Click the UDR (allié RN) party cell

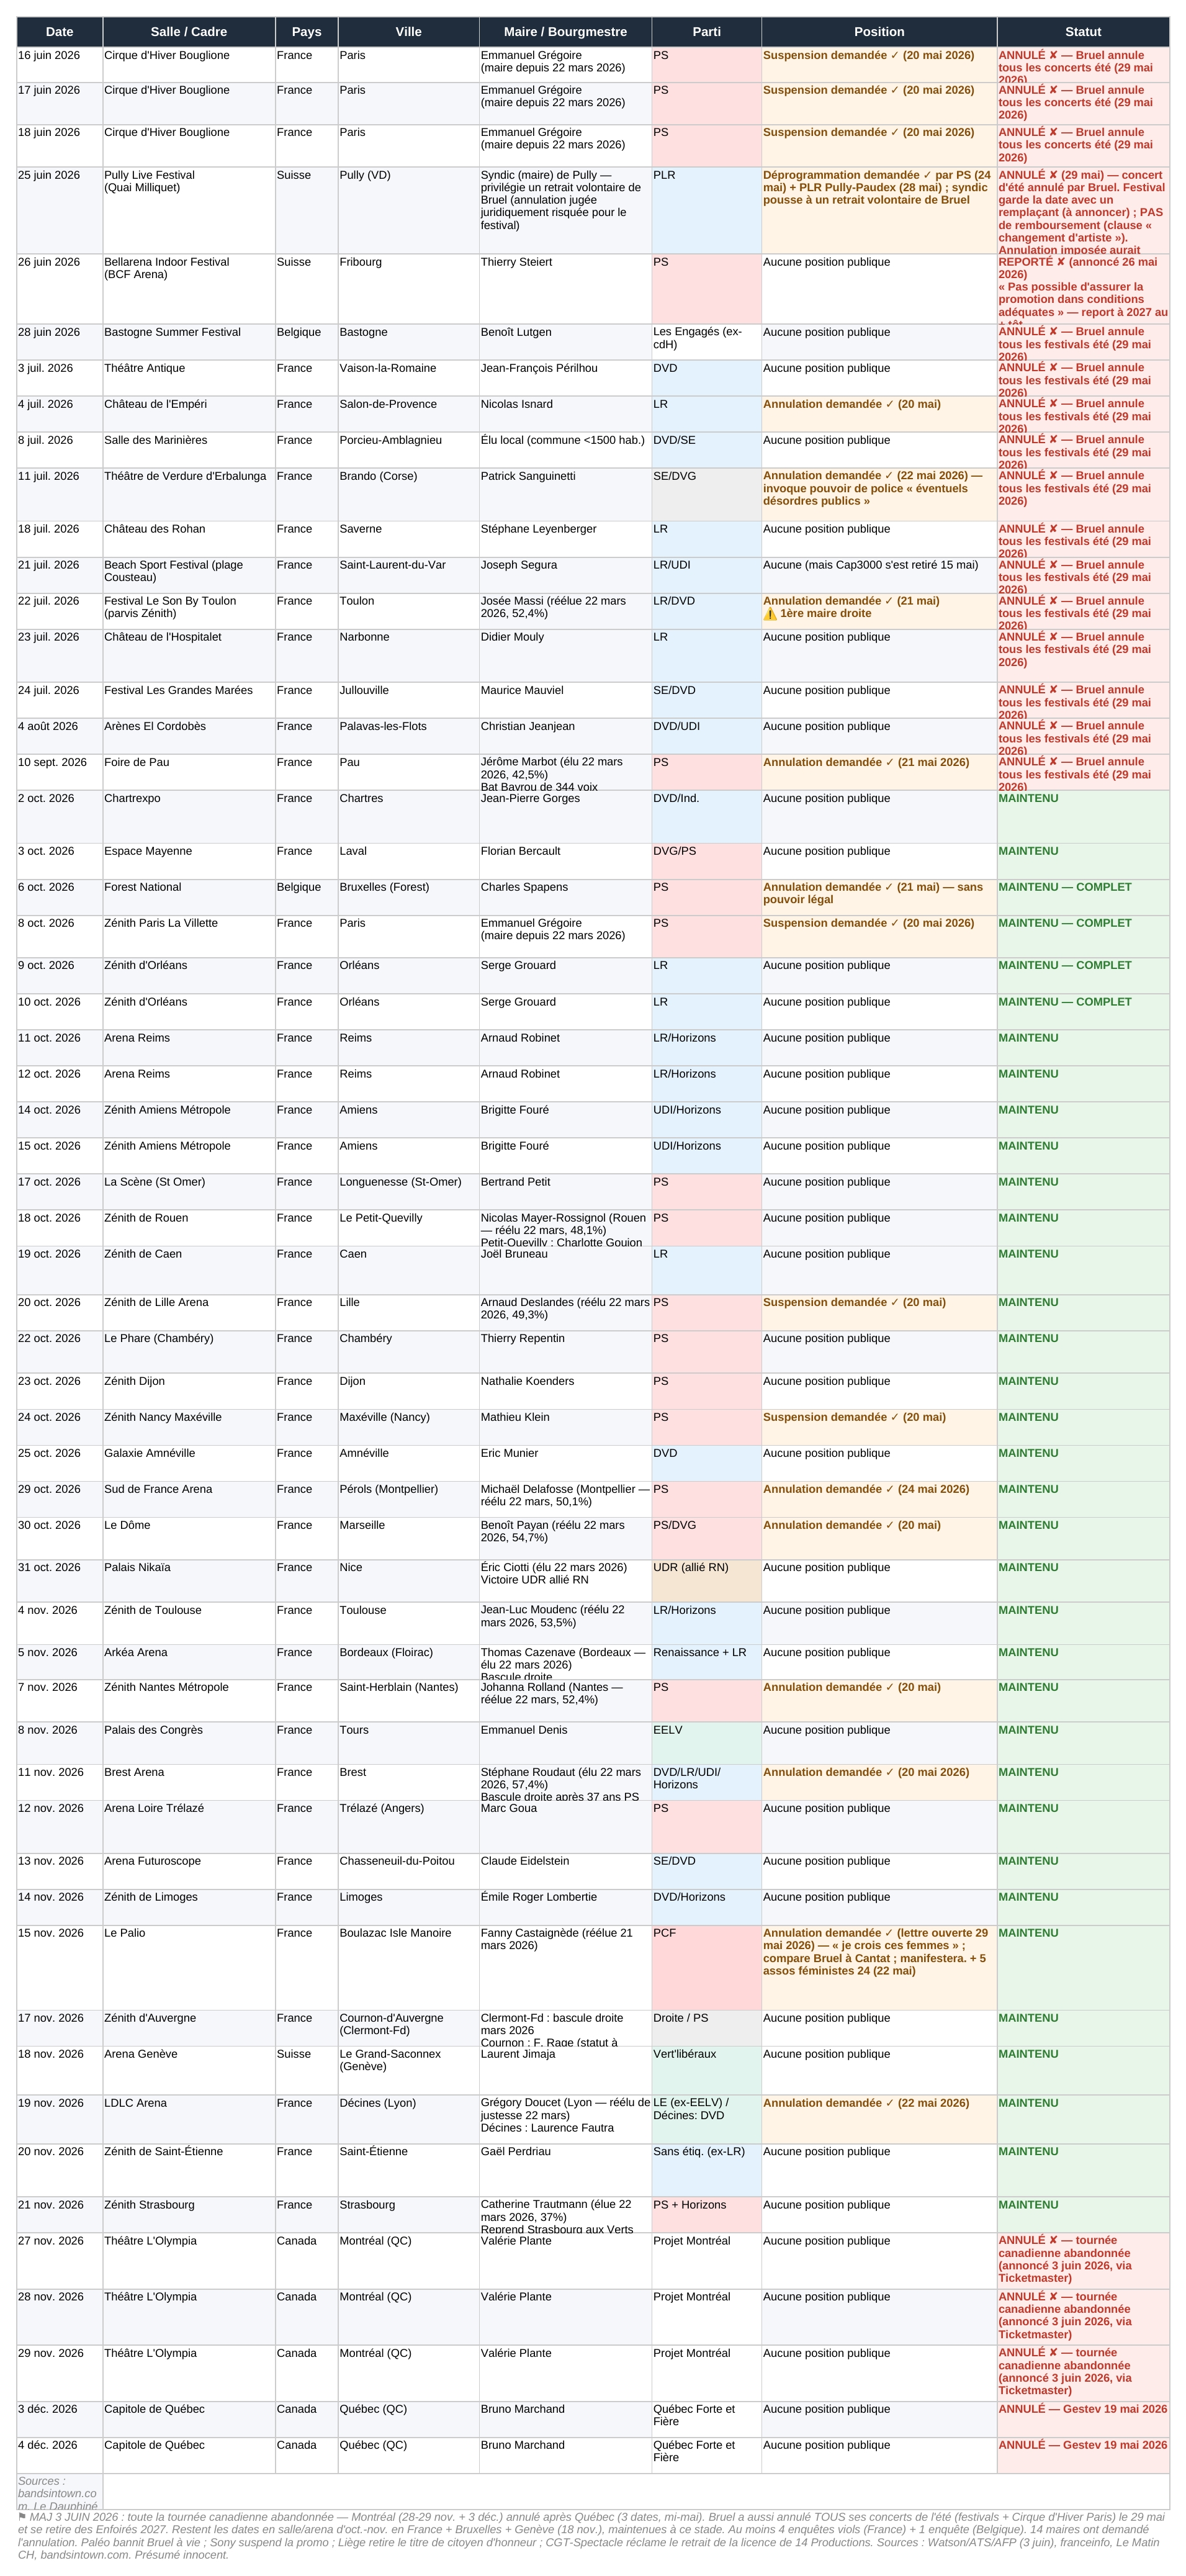point(706,1580)
